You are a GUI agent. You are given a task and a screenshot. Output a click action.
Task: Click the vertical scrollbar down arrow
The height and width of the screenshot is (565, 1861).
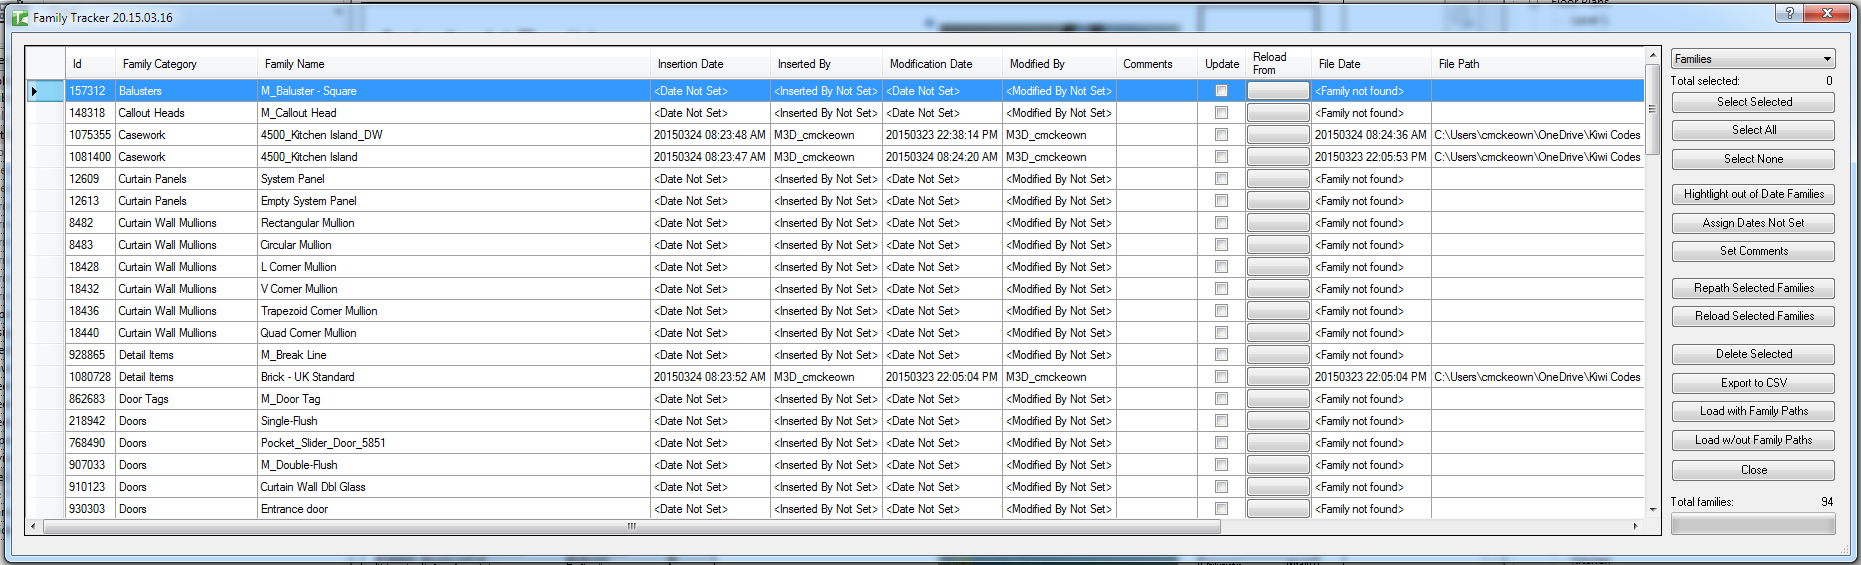[x=1652, y=509]
